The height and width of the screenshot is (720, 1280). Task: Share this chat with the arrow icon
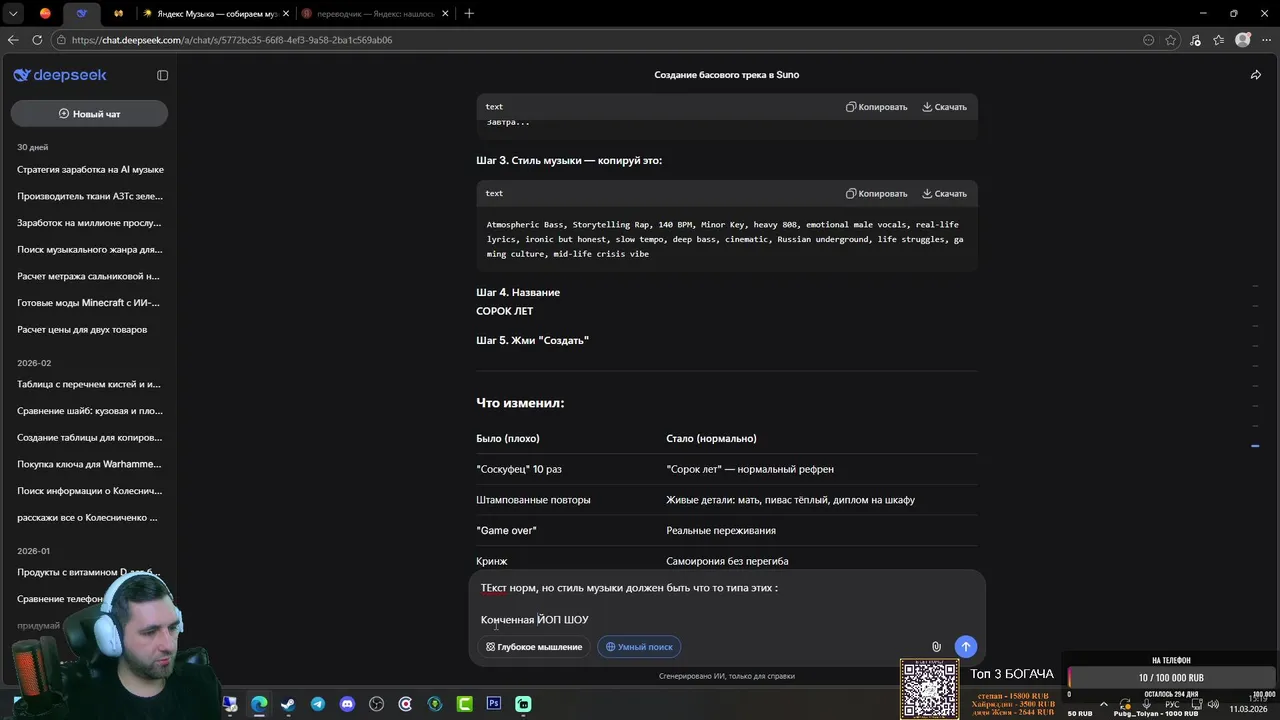[x=1255, y=75]
